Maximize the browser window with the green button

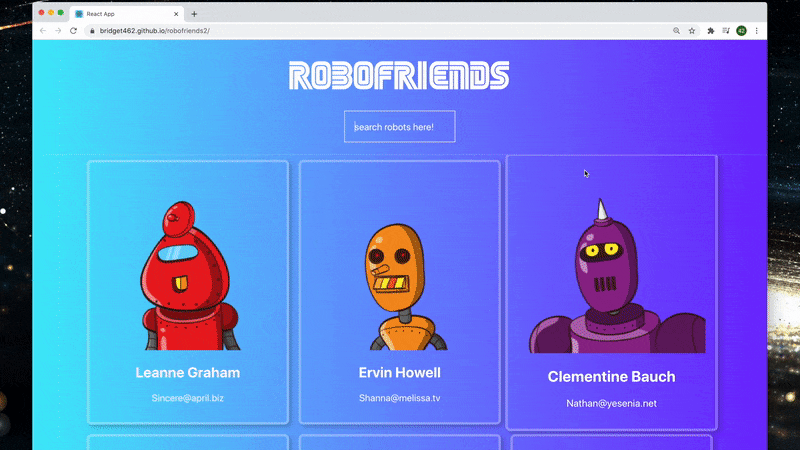point(61,13)
